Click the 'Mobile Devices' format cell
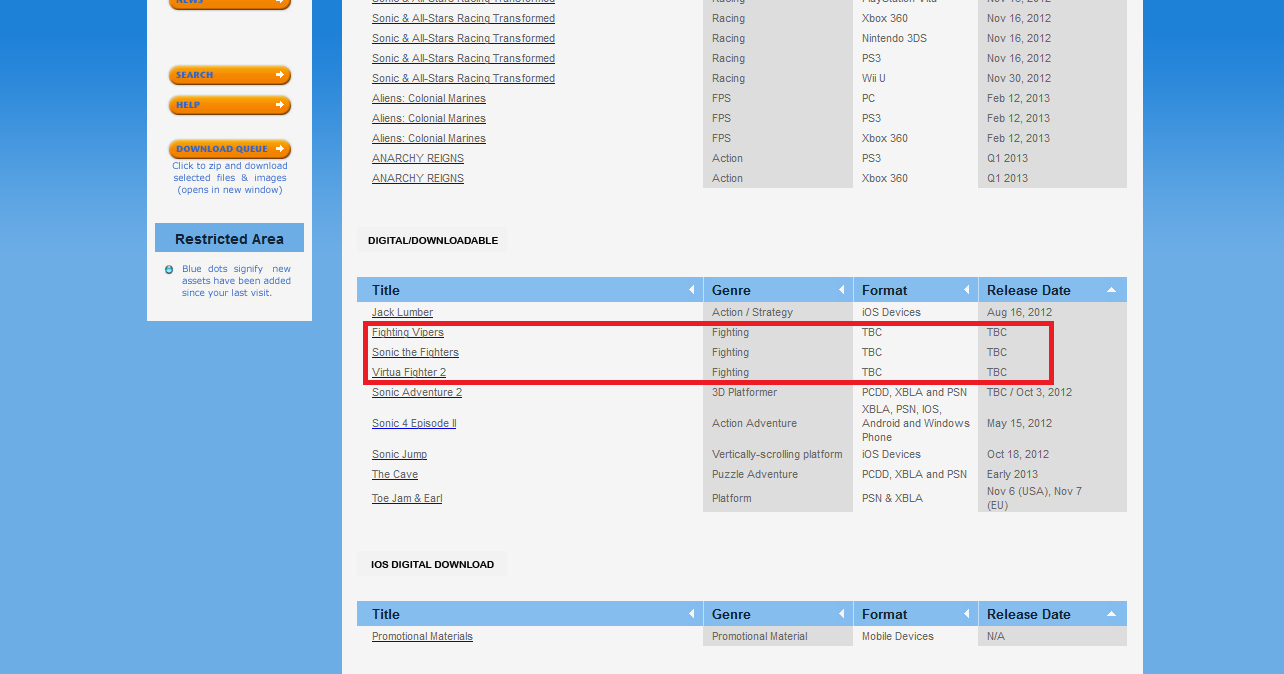 point(898,636)
